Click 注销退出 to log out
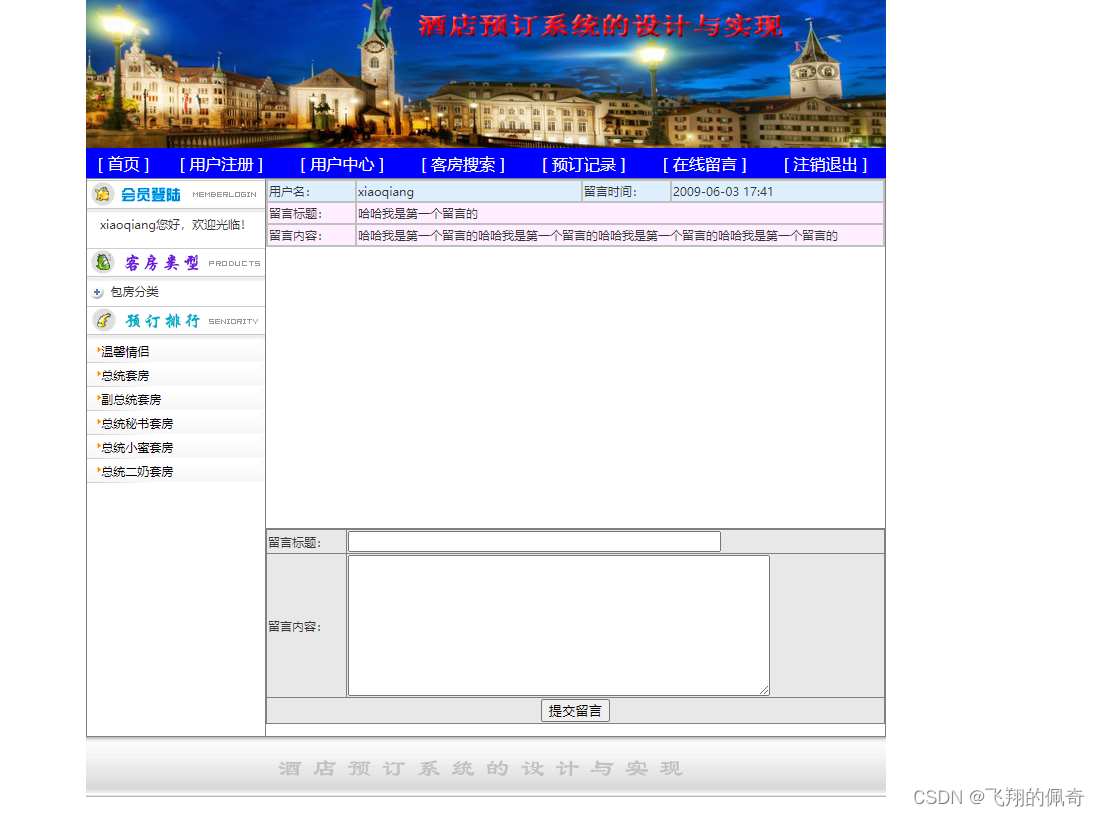This screenshot has width=1100, height=816. (x=825, y=165)
